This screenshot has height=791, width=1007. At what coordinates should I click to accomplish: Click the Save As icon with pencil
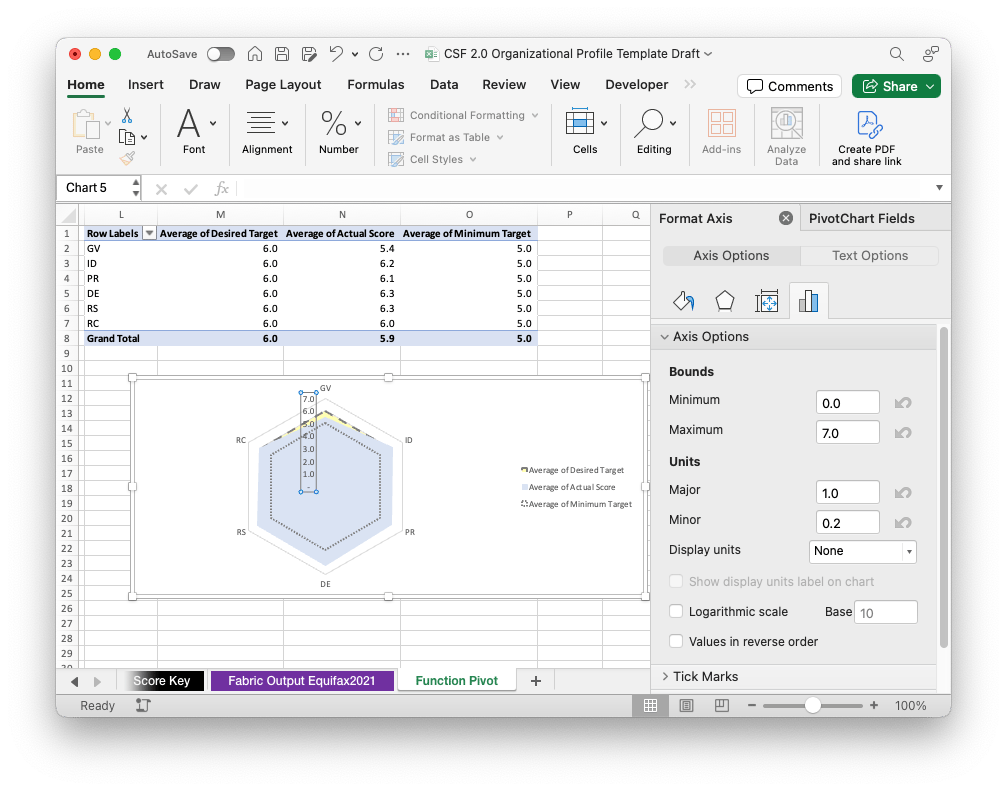tap(309, 54)
